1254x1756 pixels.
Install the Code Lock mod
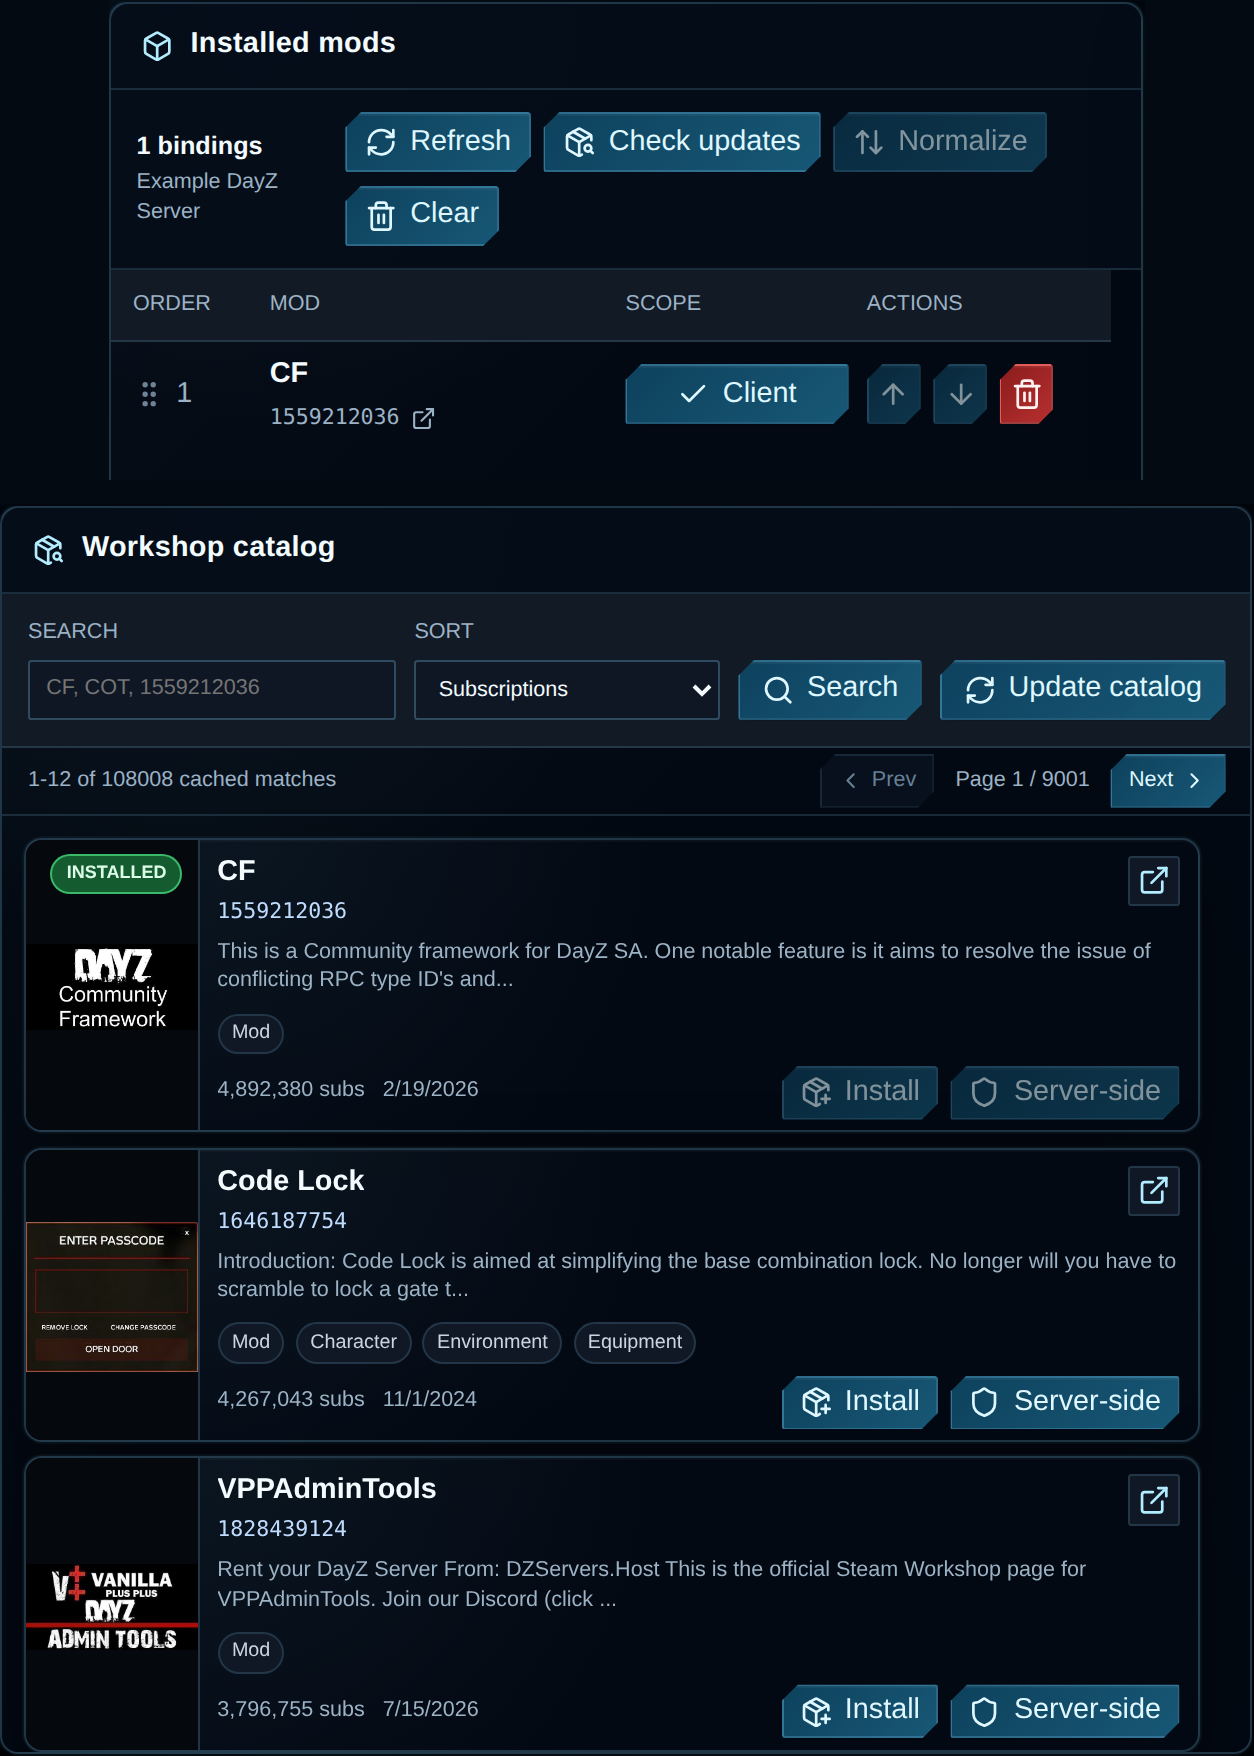tap(860, 1402)
